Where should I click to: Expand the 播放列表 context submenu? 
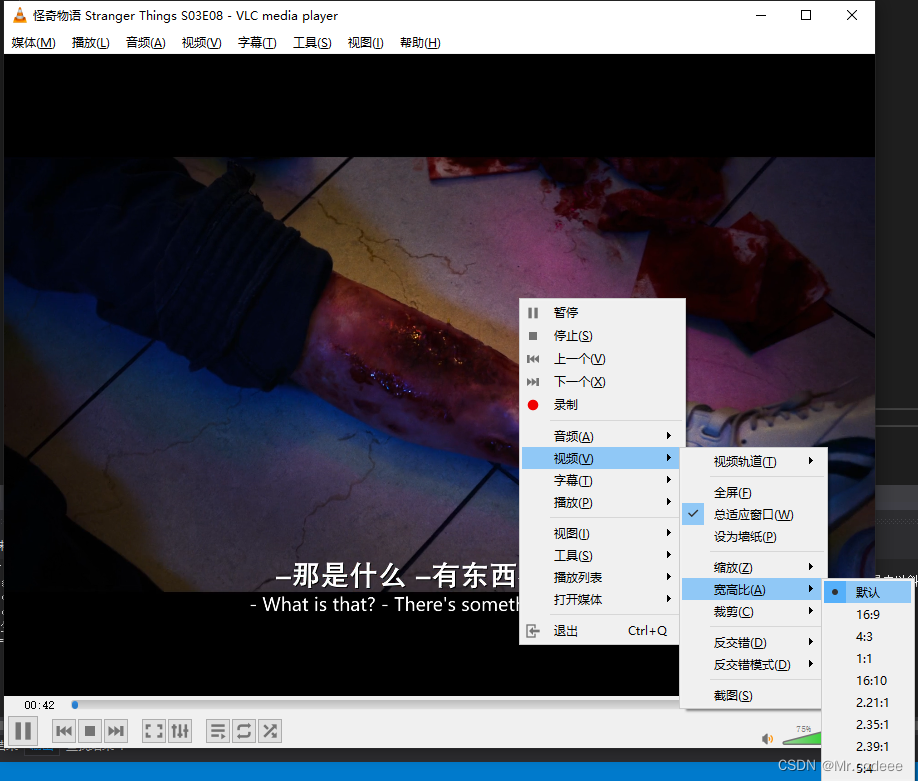[601, 577]
